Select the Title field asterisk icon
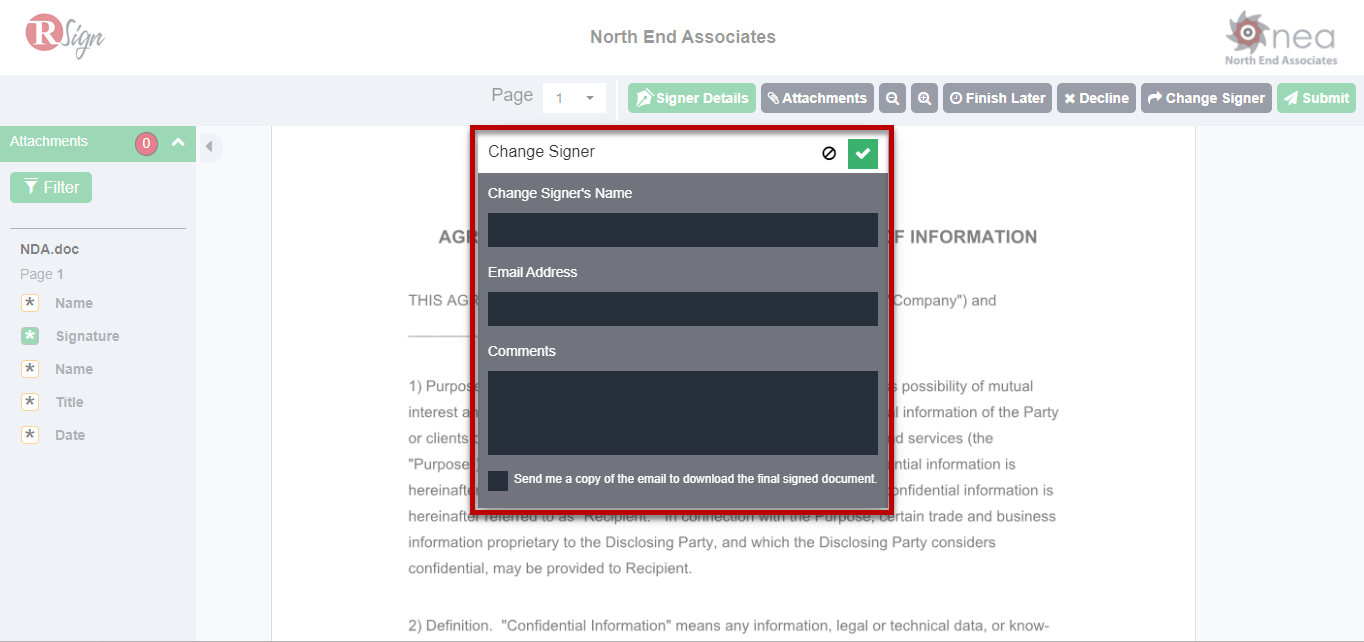1364x642 pixels. coord(30,402)
